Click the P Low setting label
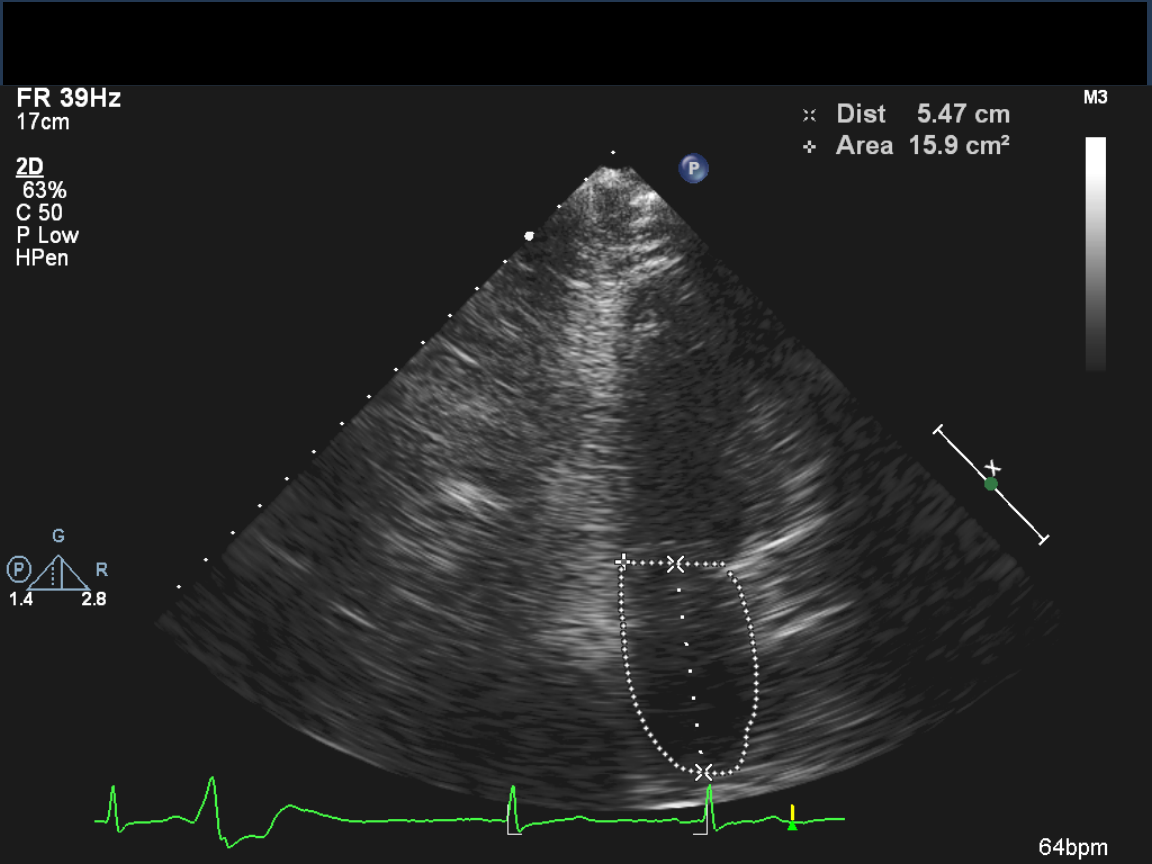This screenshot has width=1152, height=864. pos(47,236)
